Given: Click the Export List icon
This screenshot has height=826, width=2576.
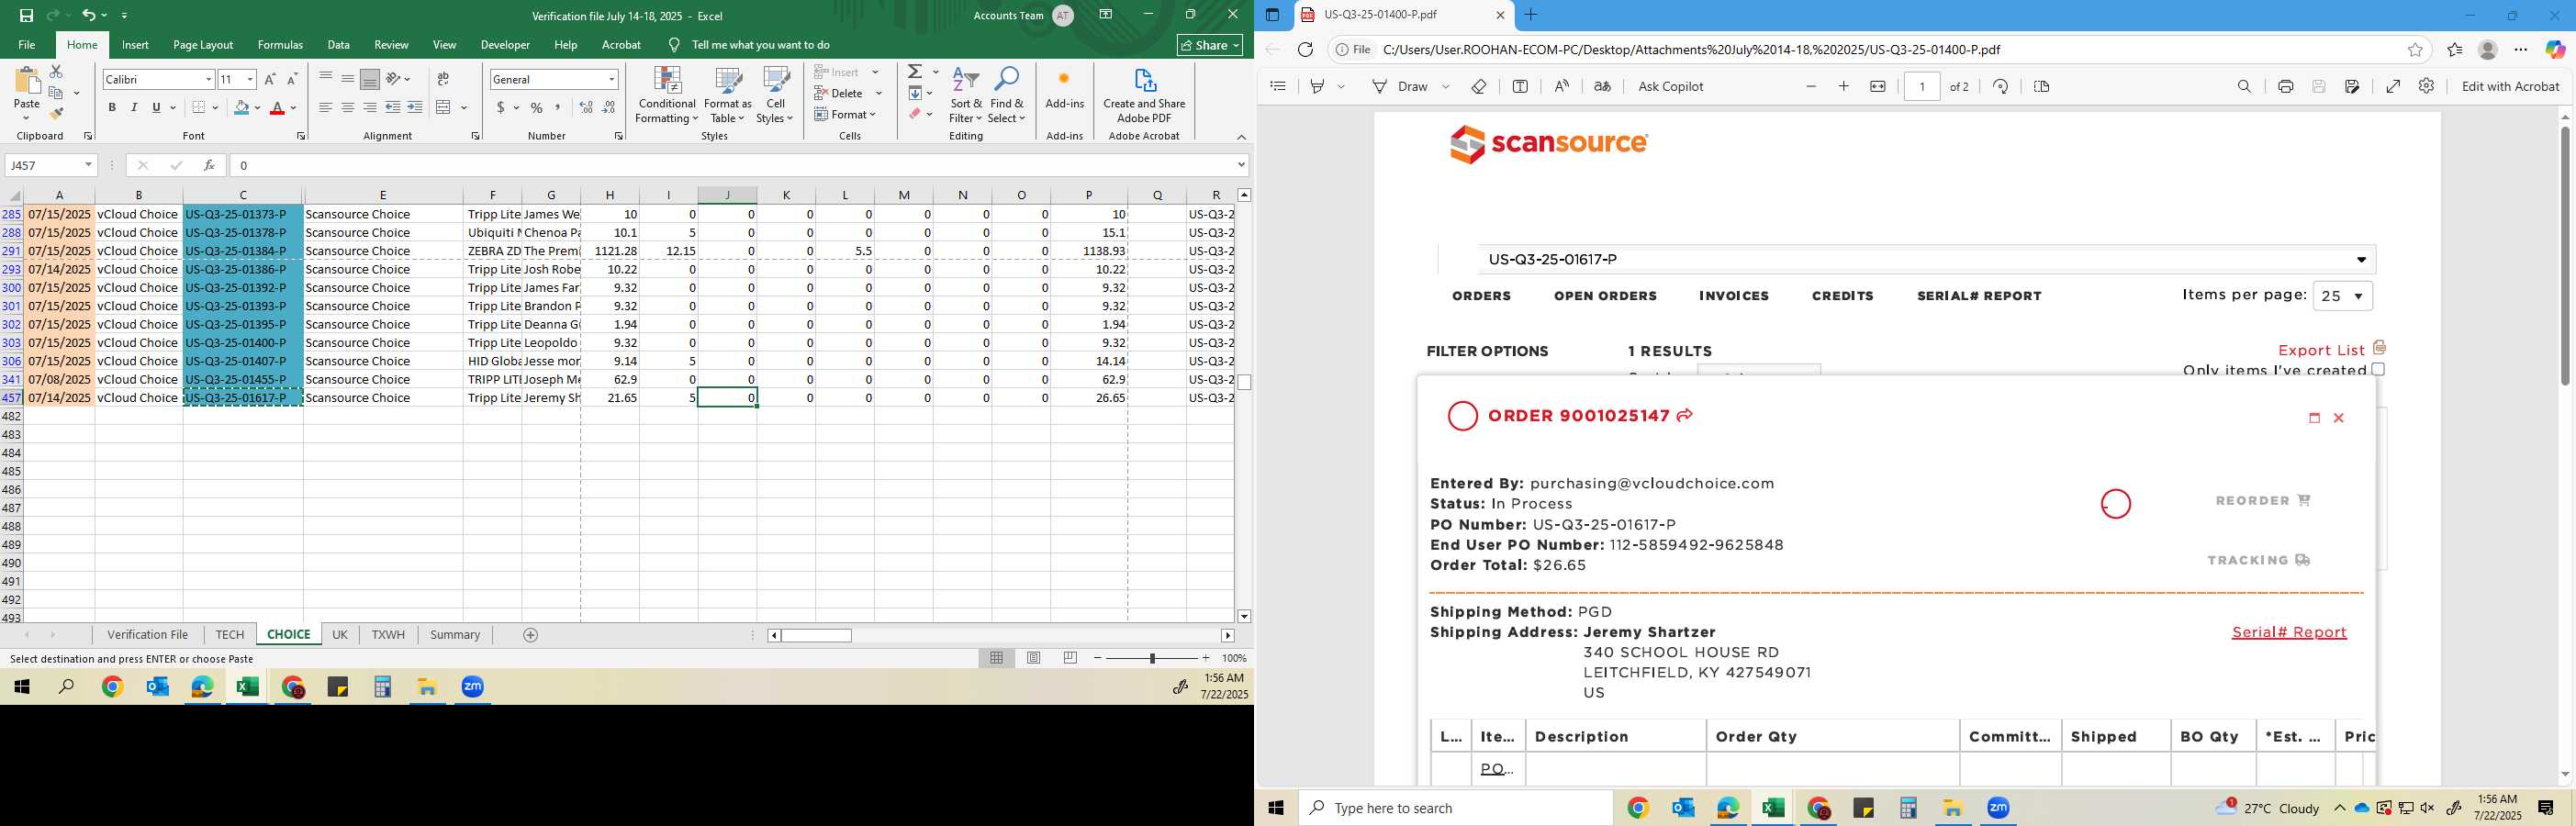Looking at the screenshot, I should (x=2380, y=348).
